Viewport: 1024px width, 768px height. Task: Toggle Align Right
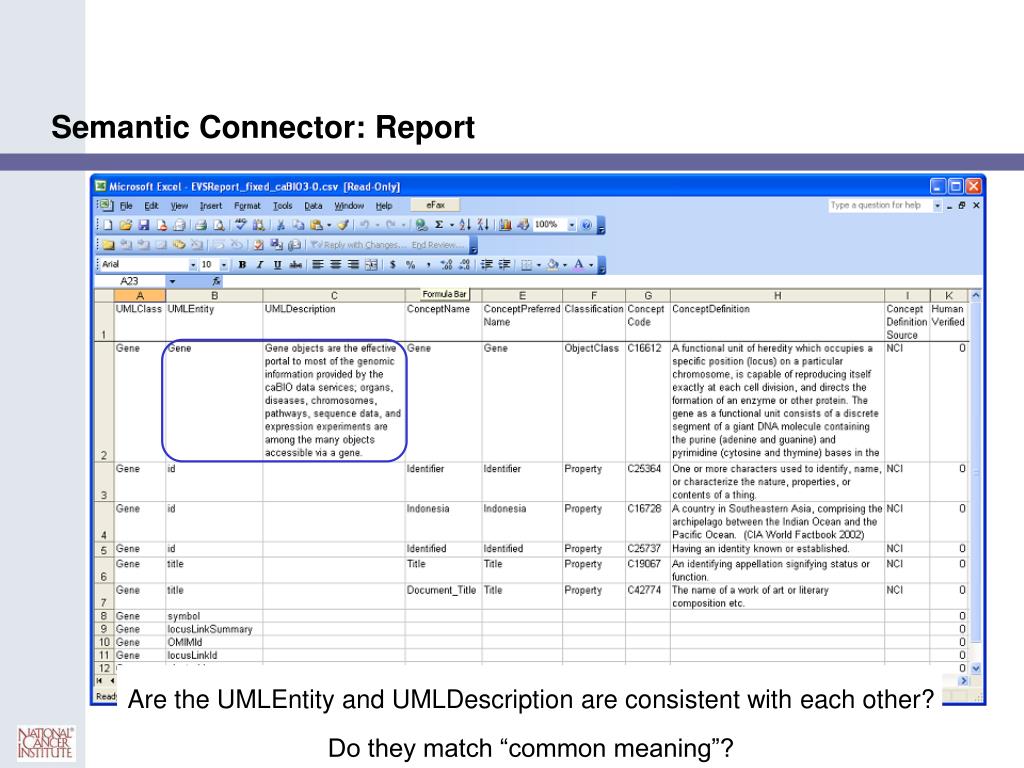[353, 264]
